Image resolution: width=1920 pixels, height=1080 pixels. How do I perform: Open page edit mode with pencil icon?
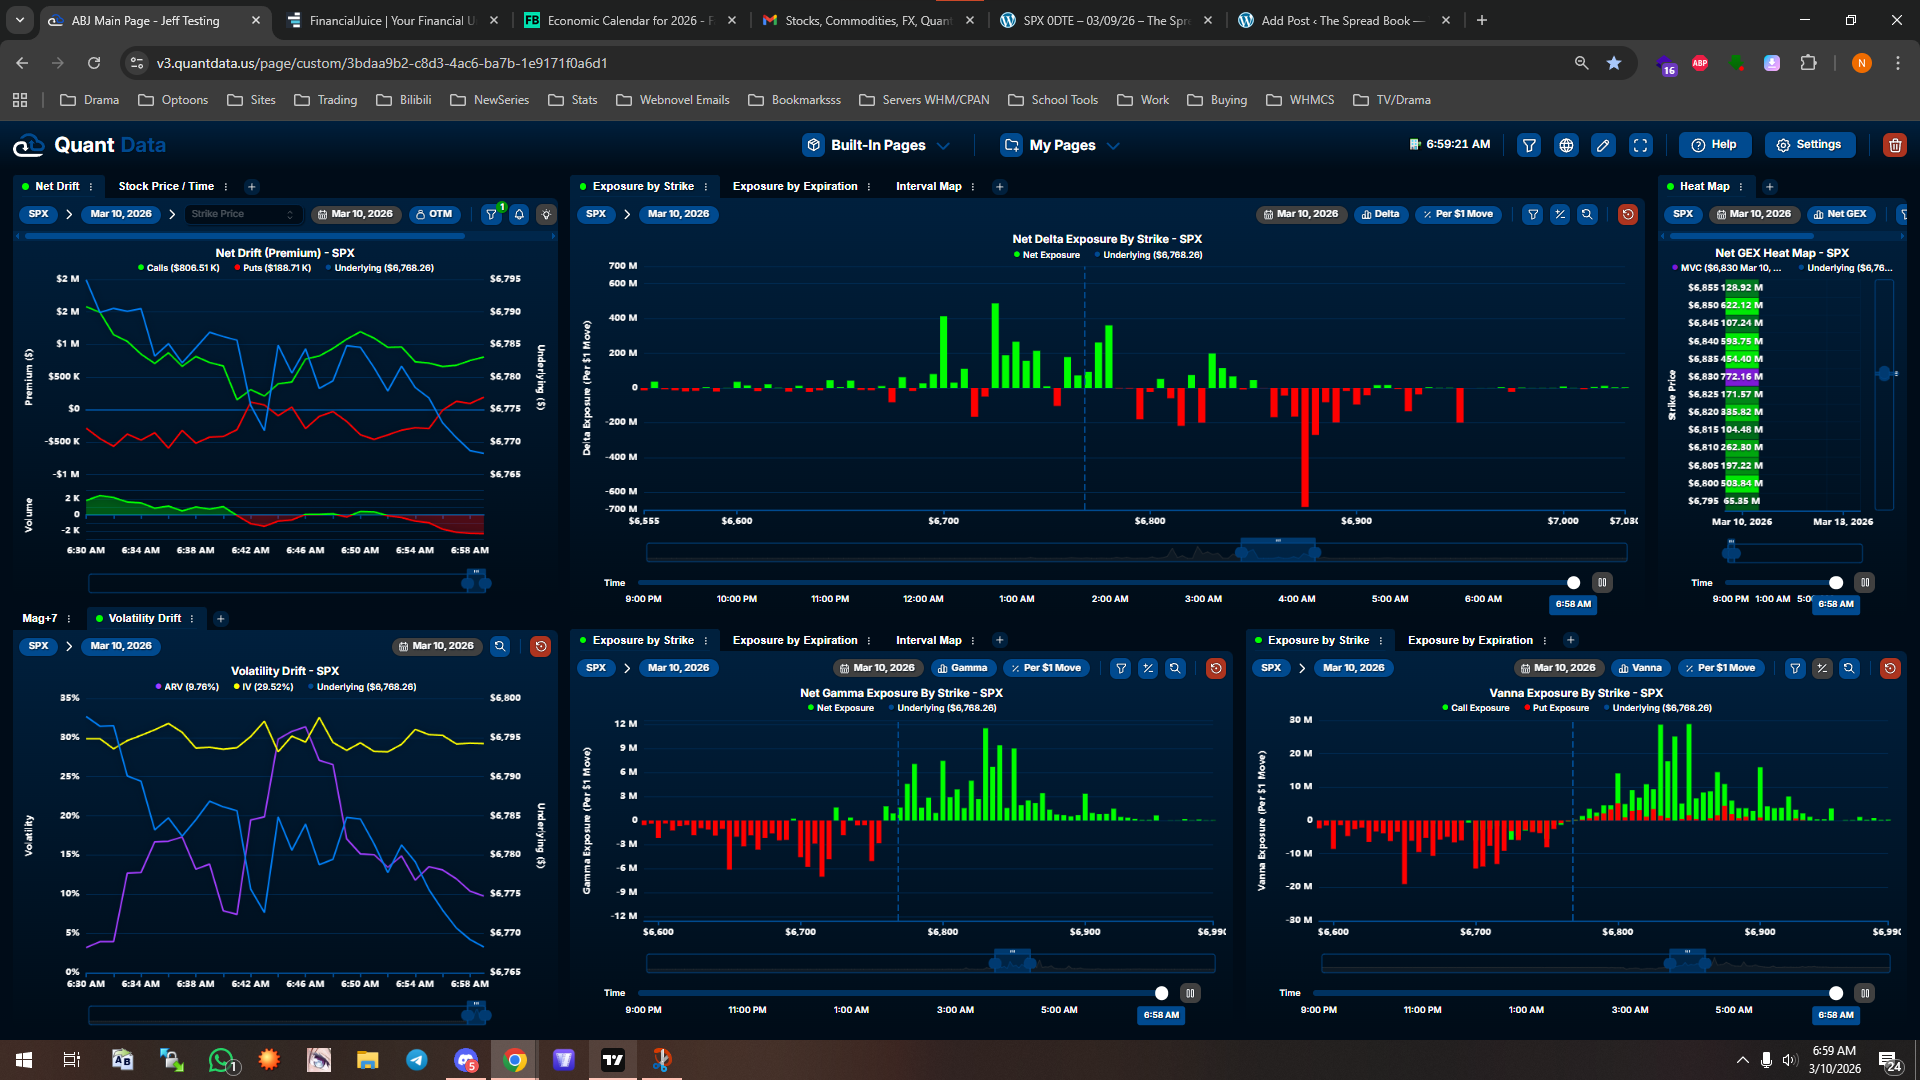point(1603,145)
